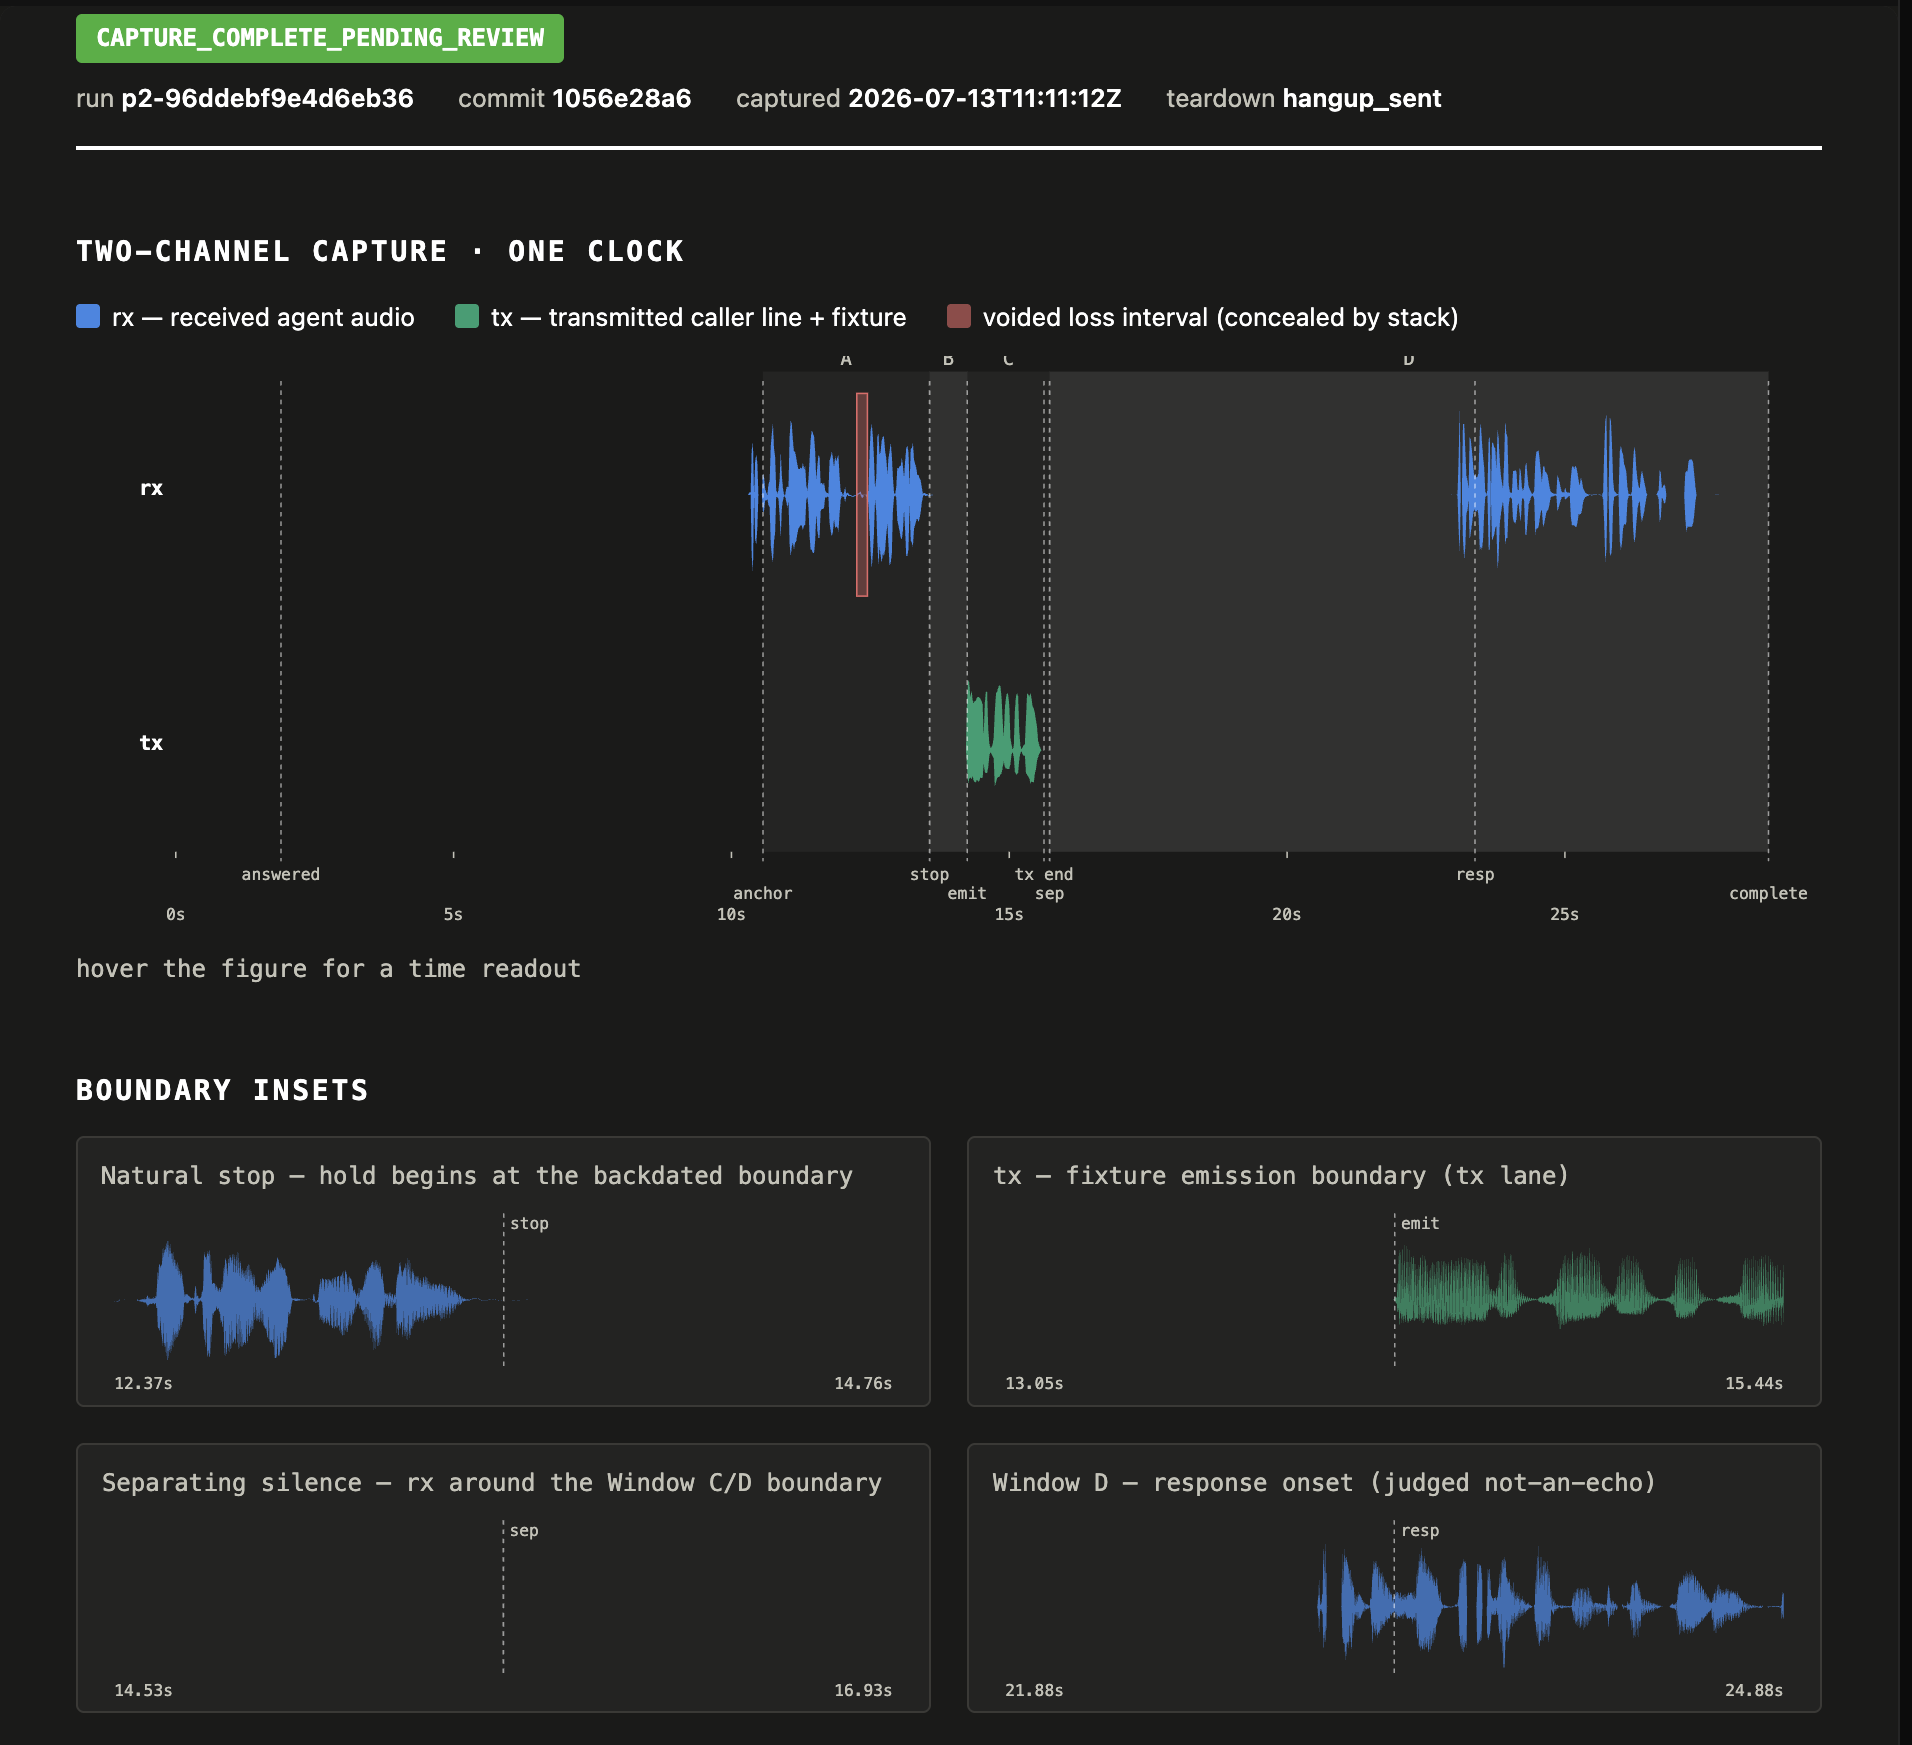Open the 'tx — fixture emission boundary' inset waveform
The width and height of the screenshot is (1912, 1745).
click(x=1590, y=1289)
